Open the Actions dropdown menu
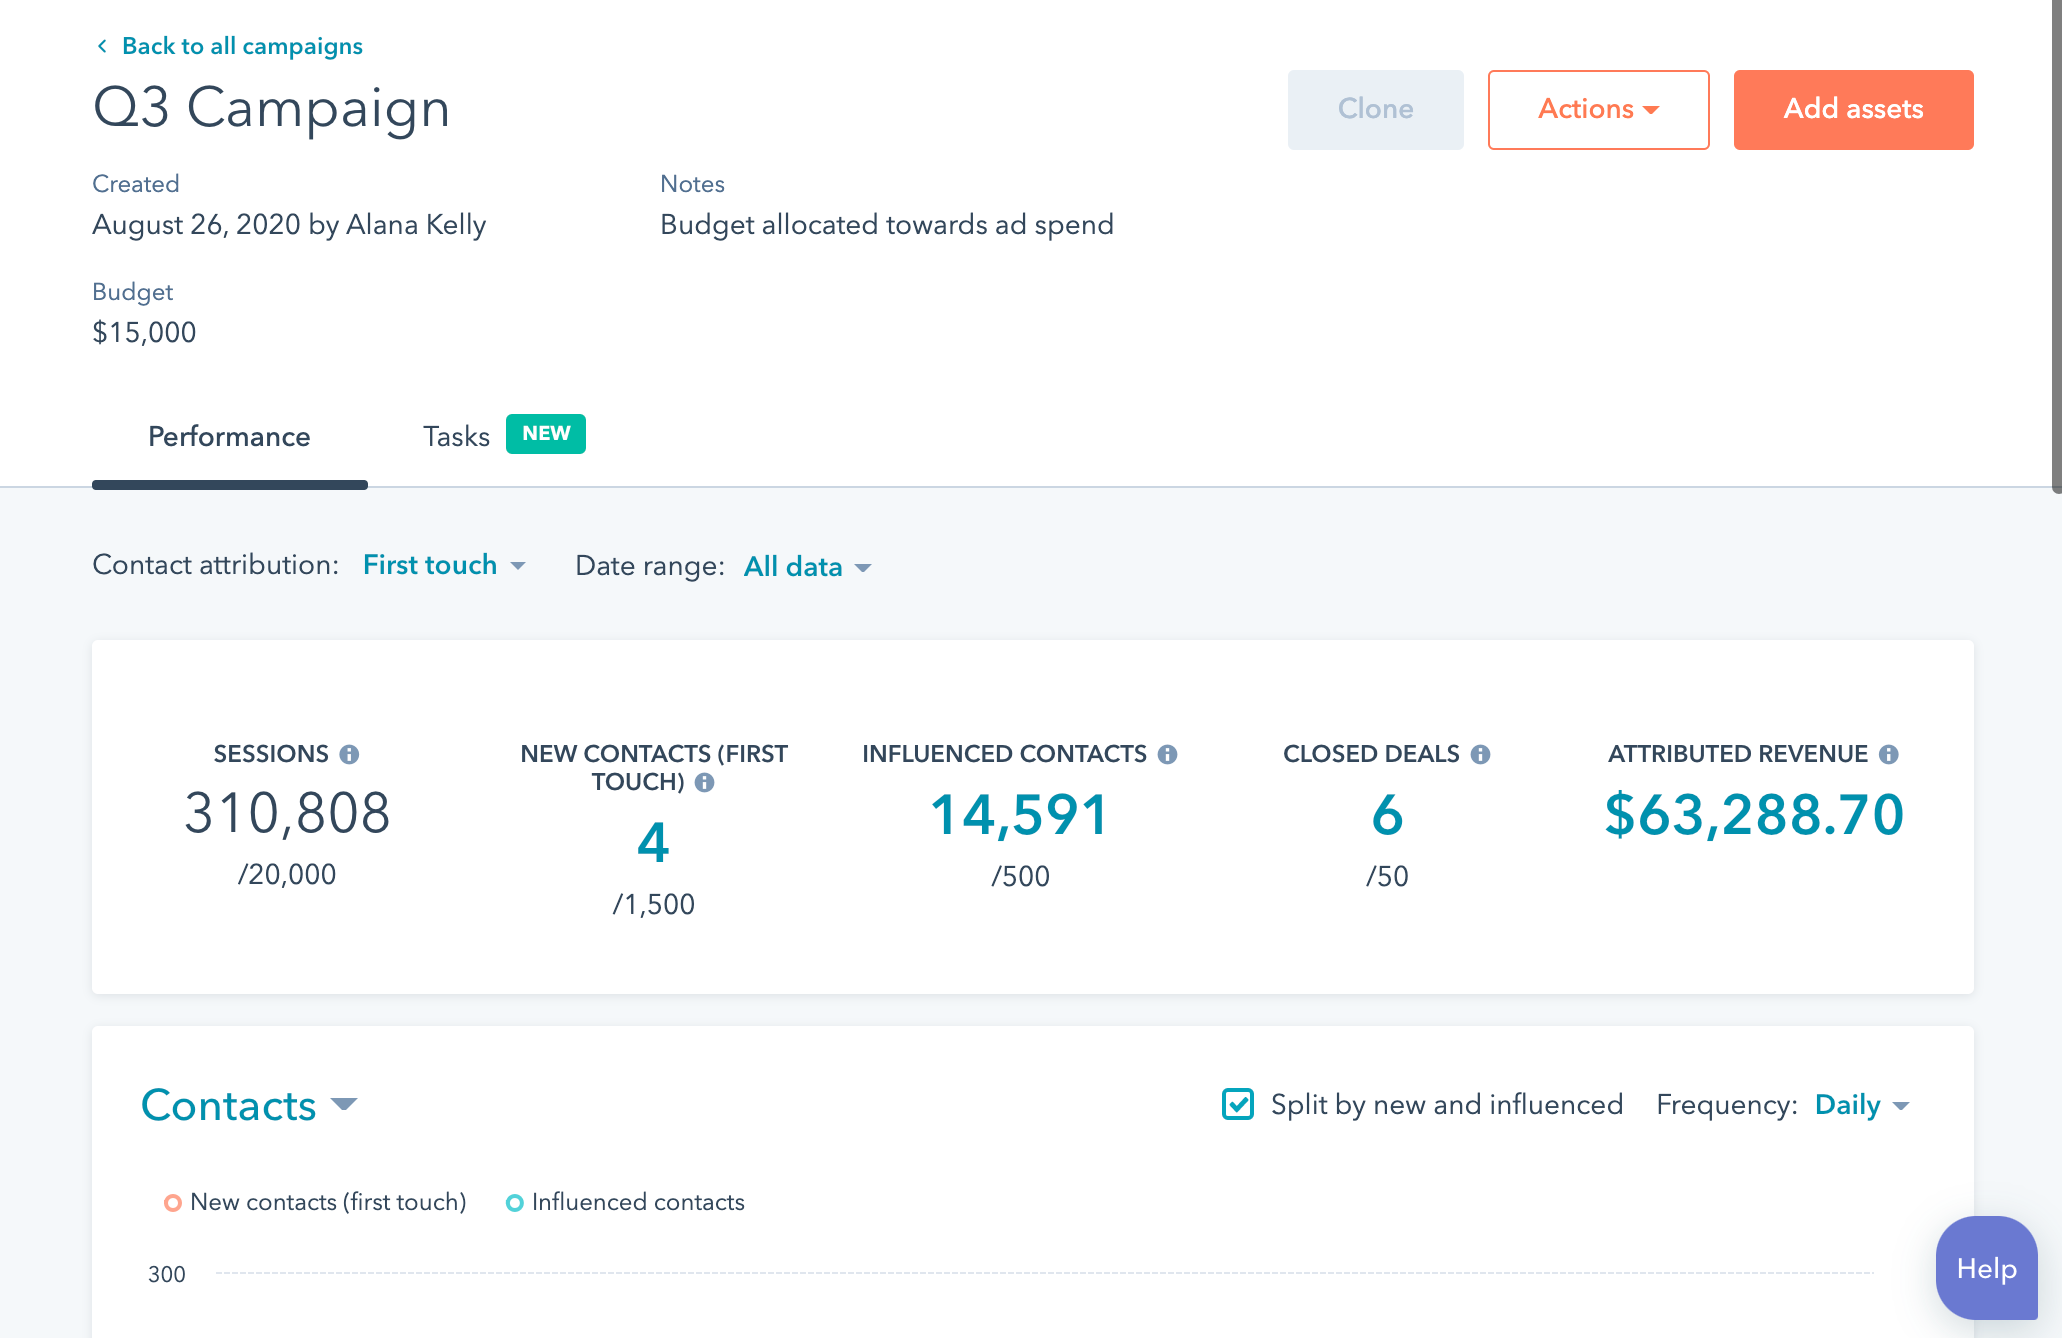This screenshot has height=1338, width=2062. point(1598,108)
